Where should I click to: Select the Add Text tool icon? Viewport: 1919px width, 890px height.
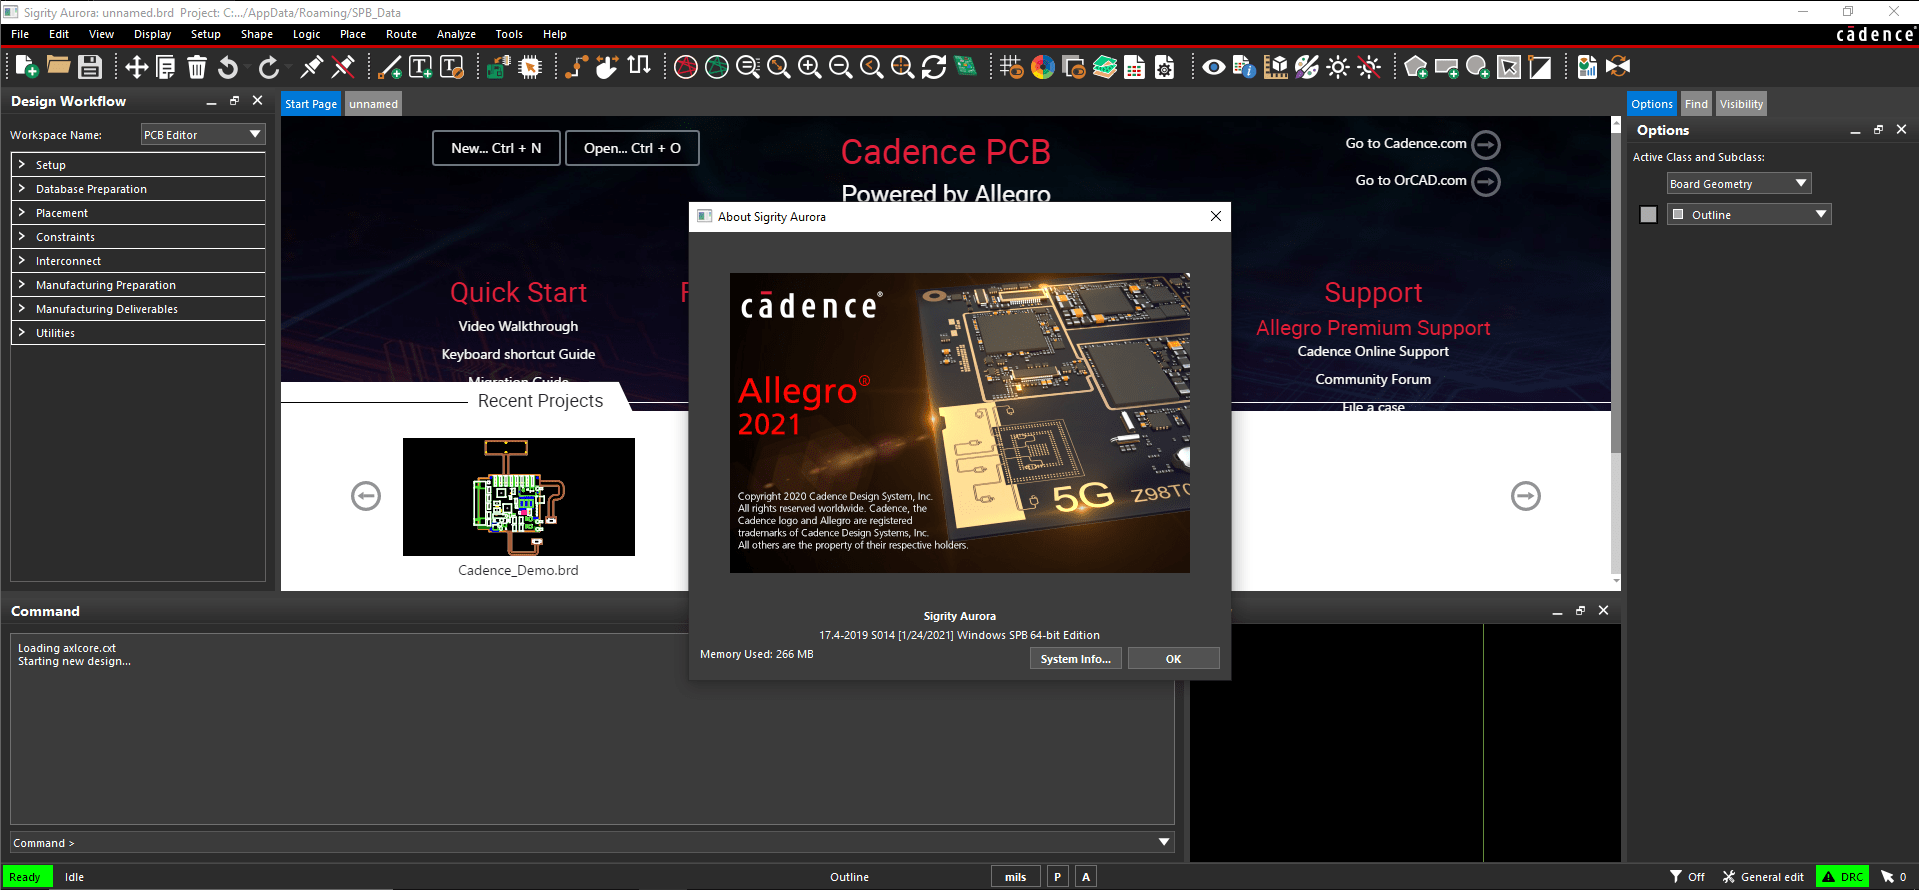pos(421,67)
